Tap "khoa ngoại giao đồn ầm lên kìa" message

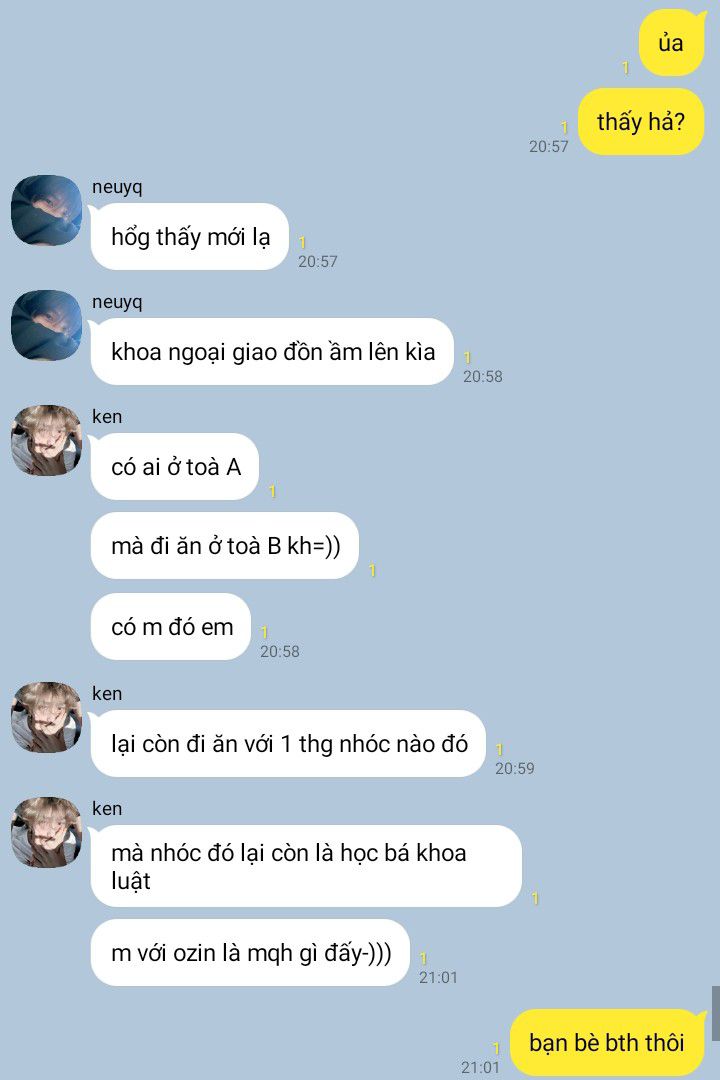pos(272,351)
